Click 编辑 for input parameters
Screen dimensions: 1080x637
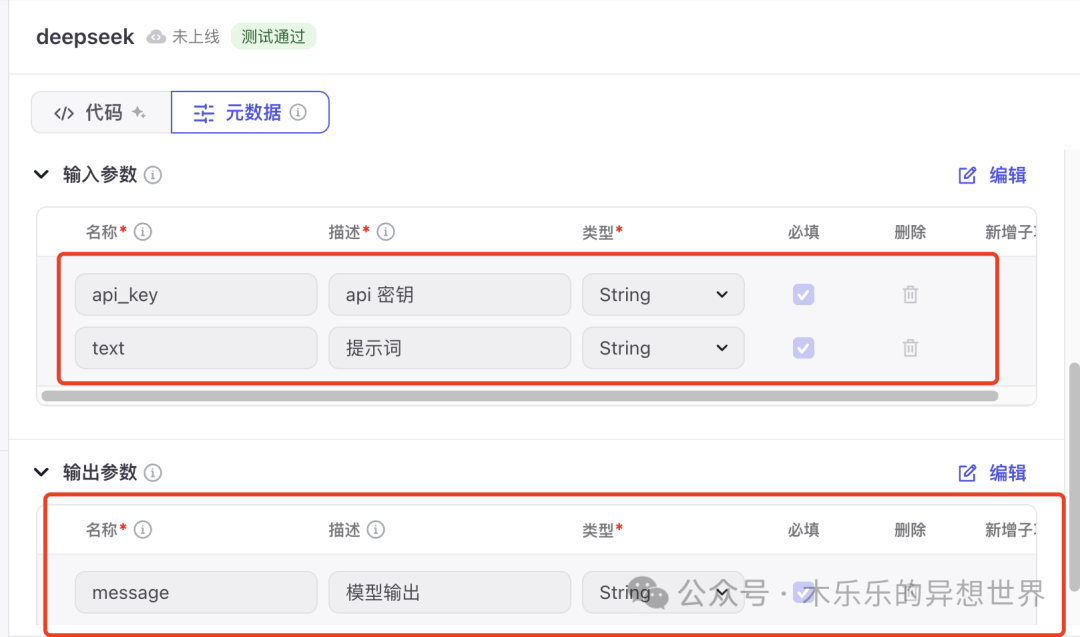pyautogui.click(x=993, y=175)
